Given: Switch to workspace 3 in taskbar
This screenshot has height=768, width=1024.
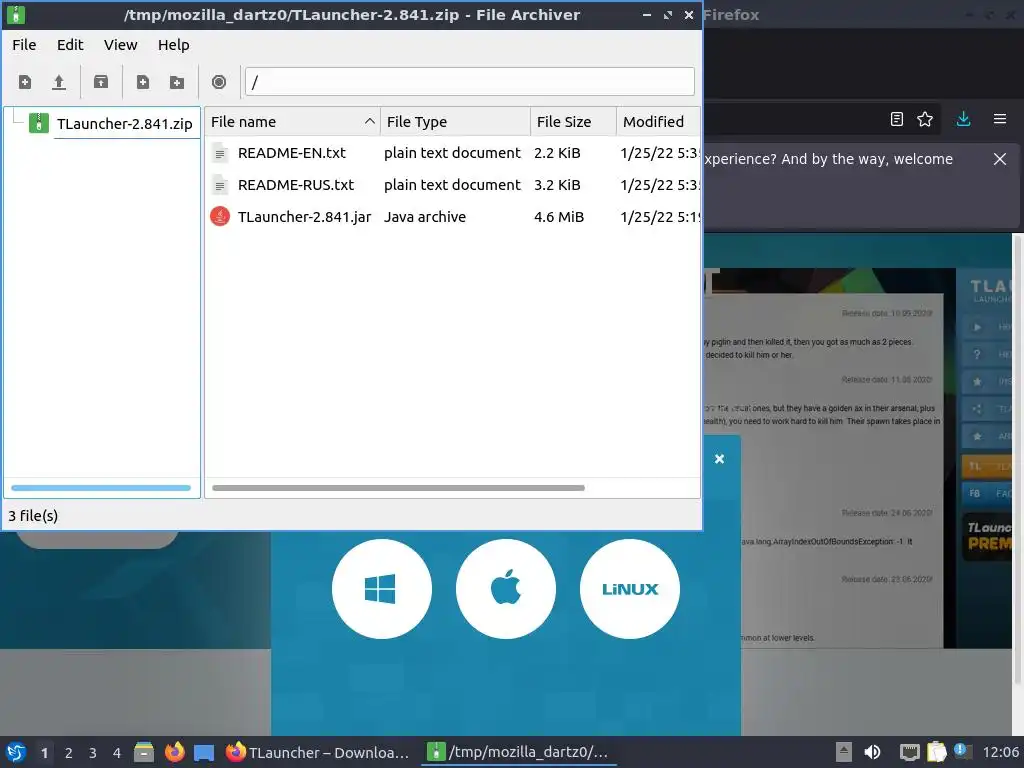Looking at the screenshot, I should click(93, 753).
